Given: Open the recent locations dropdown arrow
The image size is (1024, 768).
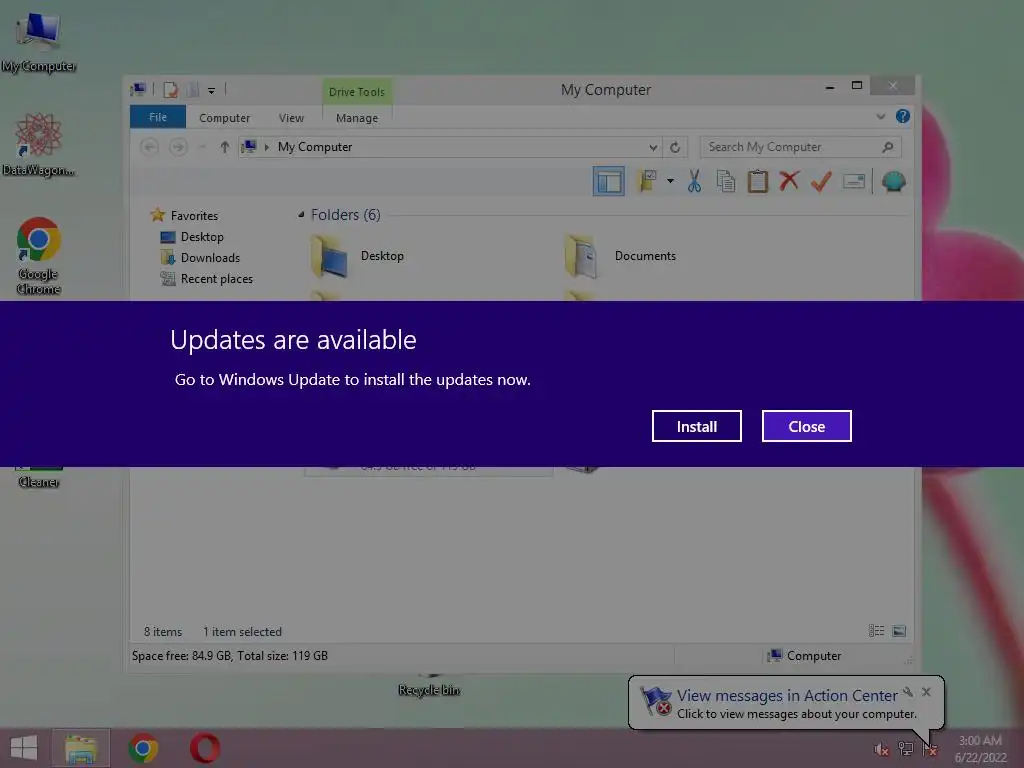Looking at the screenshot, I should pos(202,147).
